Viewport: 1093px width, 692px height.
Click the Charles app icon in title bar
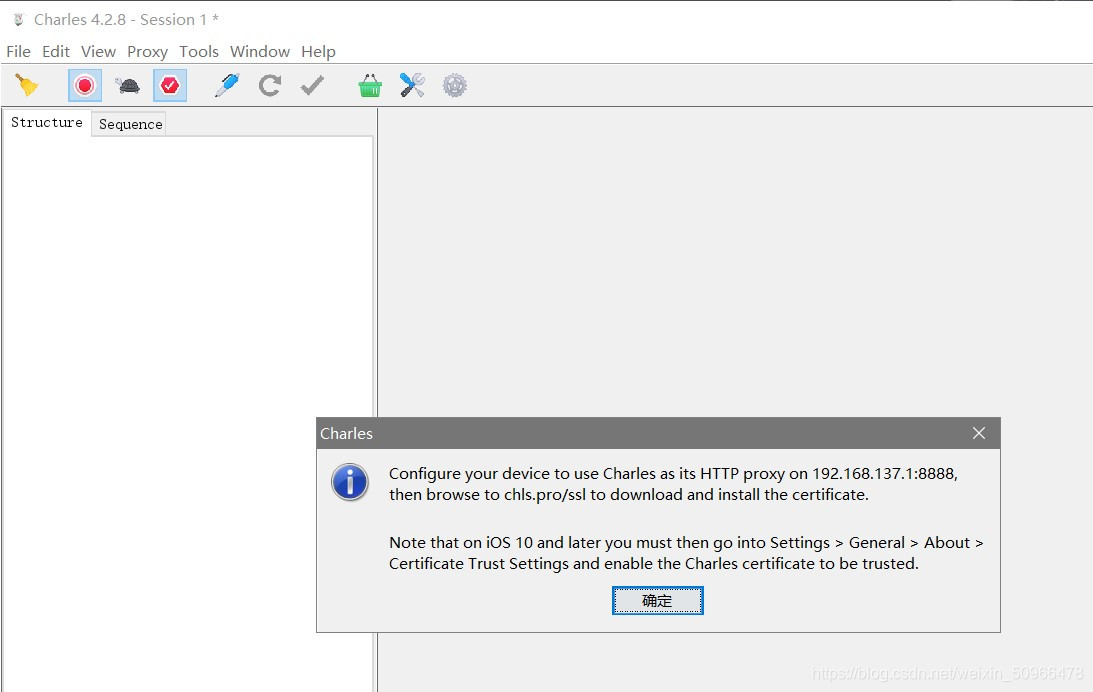(x=19, y=20)
